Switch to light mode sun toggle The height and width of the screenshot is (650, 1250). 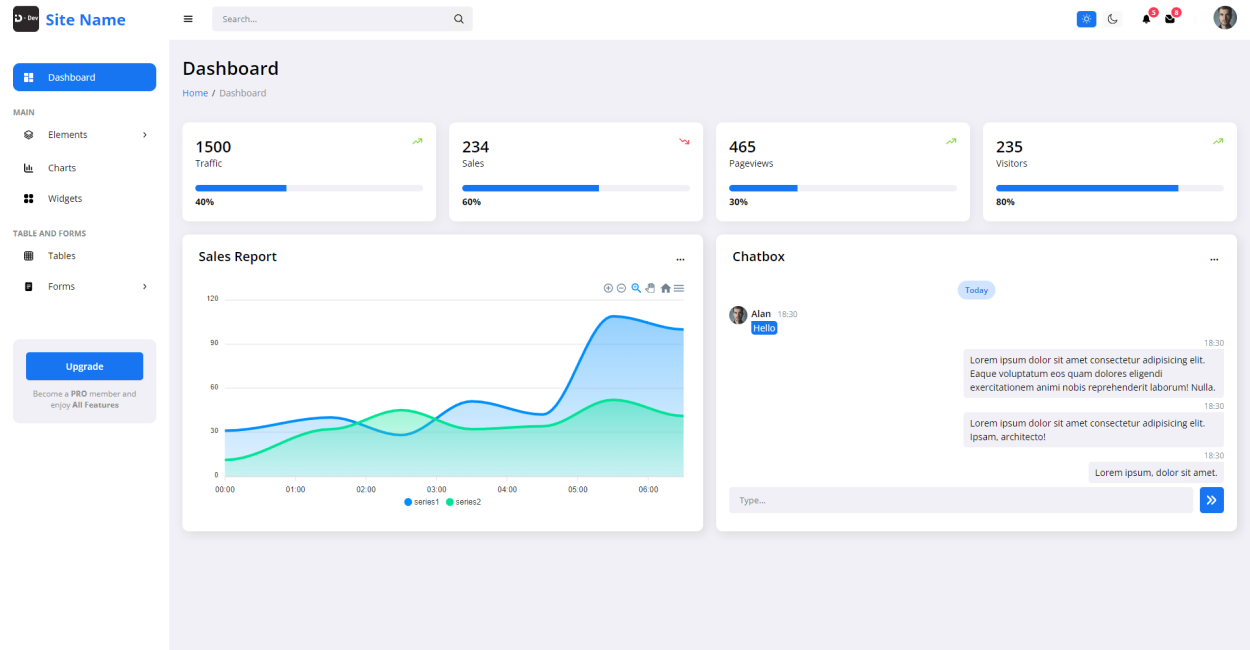pos(1086,19)
